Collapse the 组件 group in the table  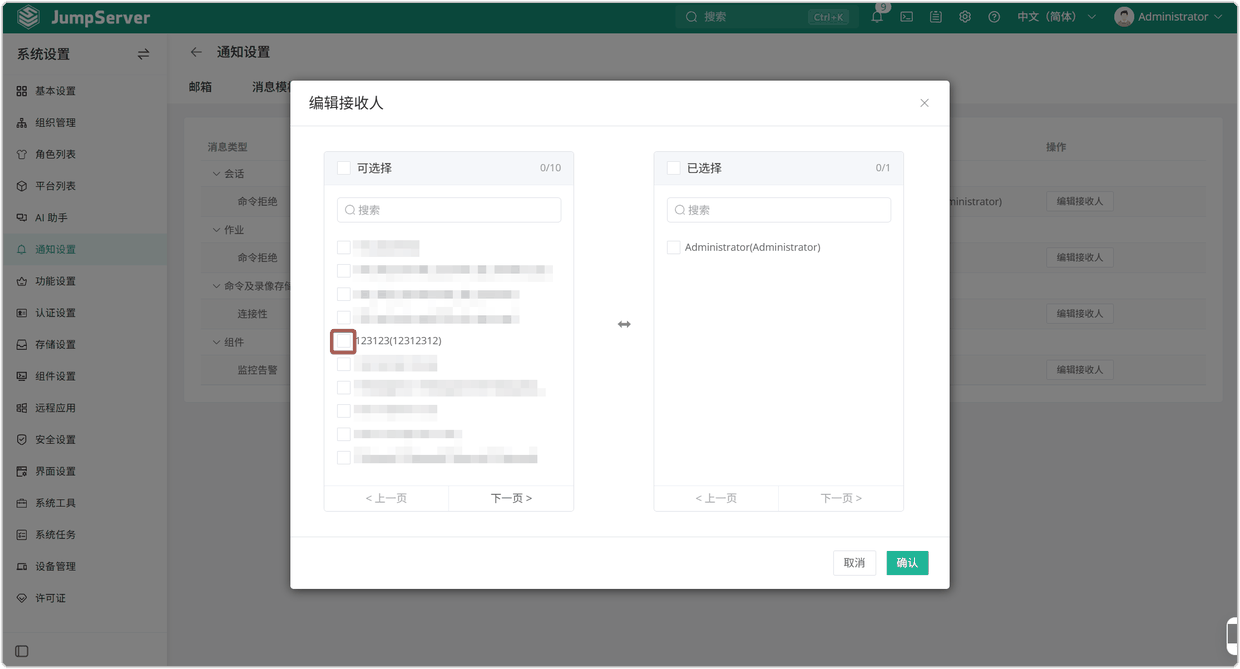point(216,342)
